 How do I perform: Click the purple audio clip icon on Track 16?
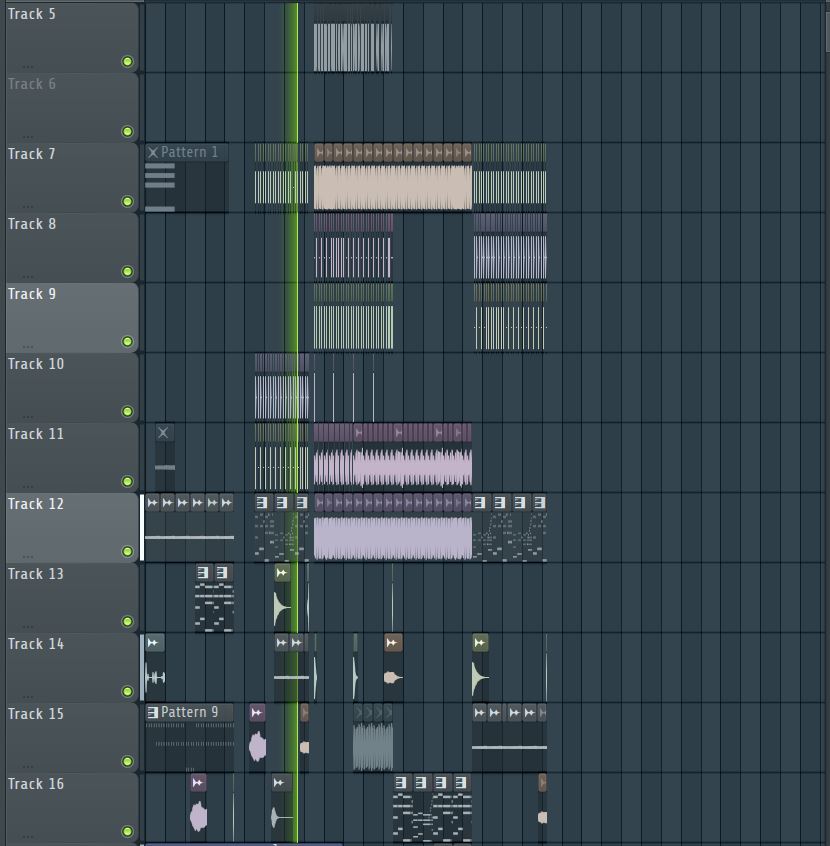pos(198,782)
